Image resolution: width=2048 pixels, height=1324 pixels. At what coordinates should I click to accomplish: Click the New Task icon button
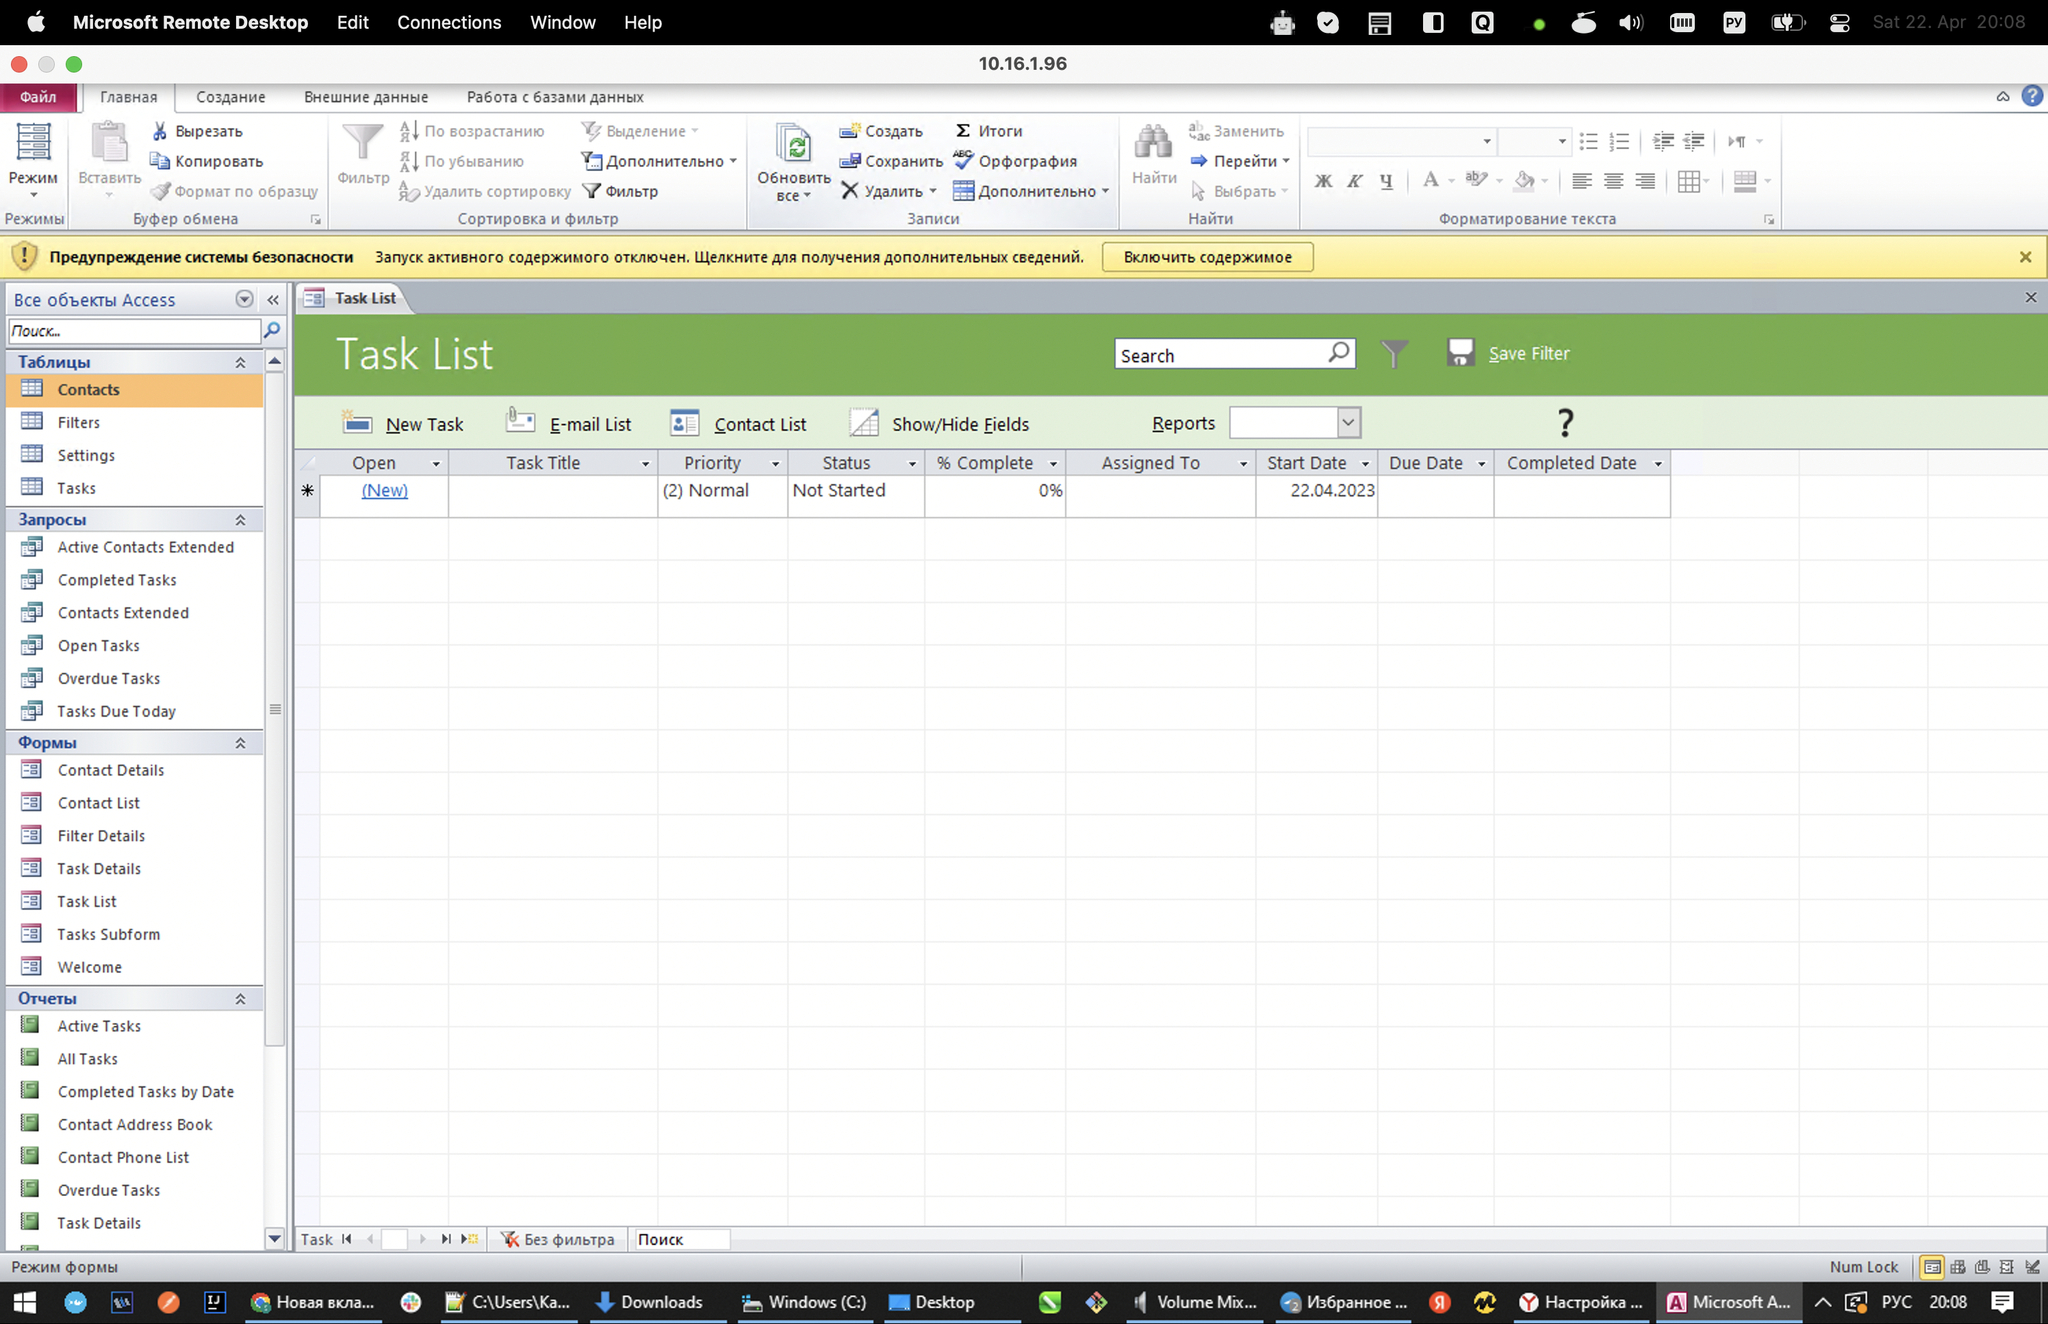point(357,423)
